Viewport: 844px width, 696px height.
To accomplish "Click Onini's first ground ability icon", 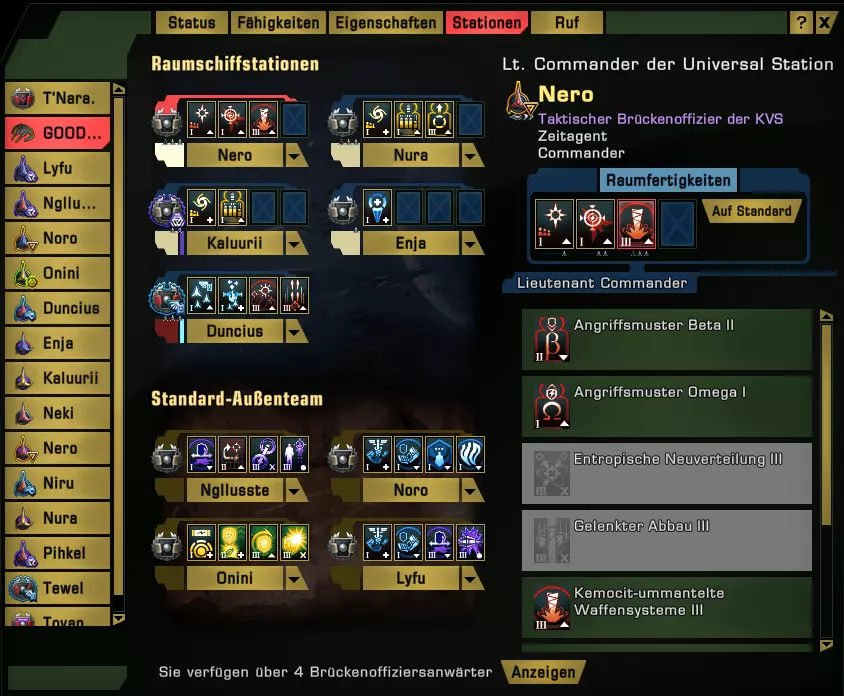I will click(202, 542).
